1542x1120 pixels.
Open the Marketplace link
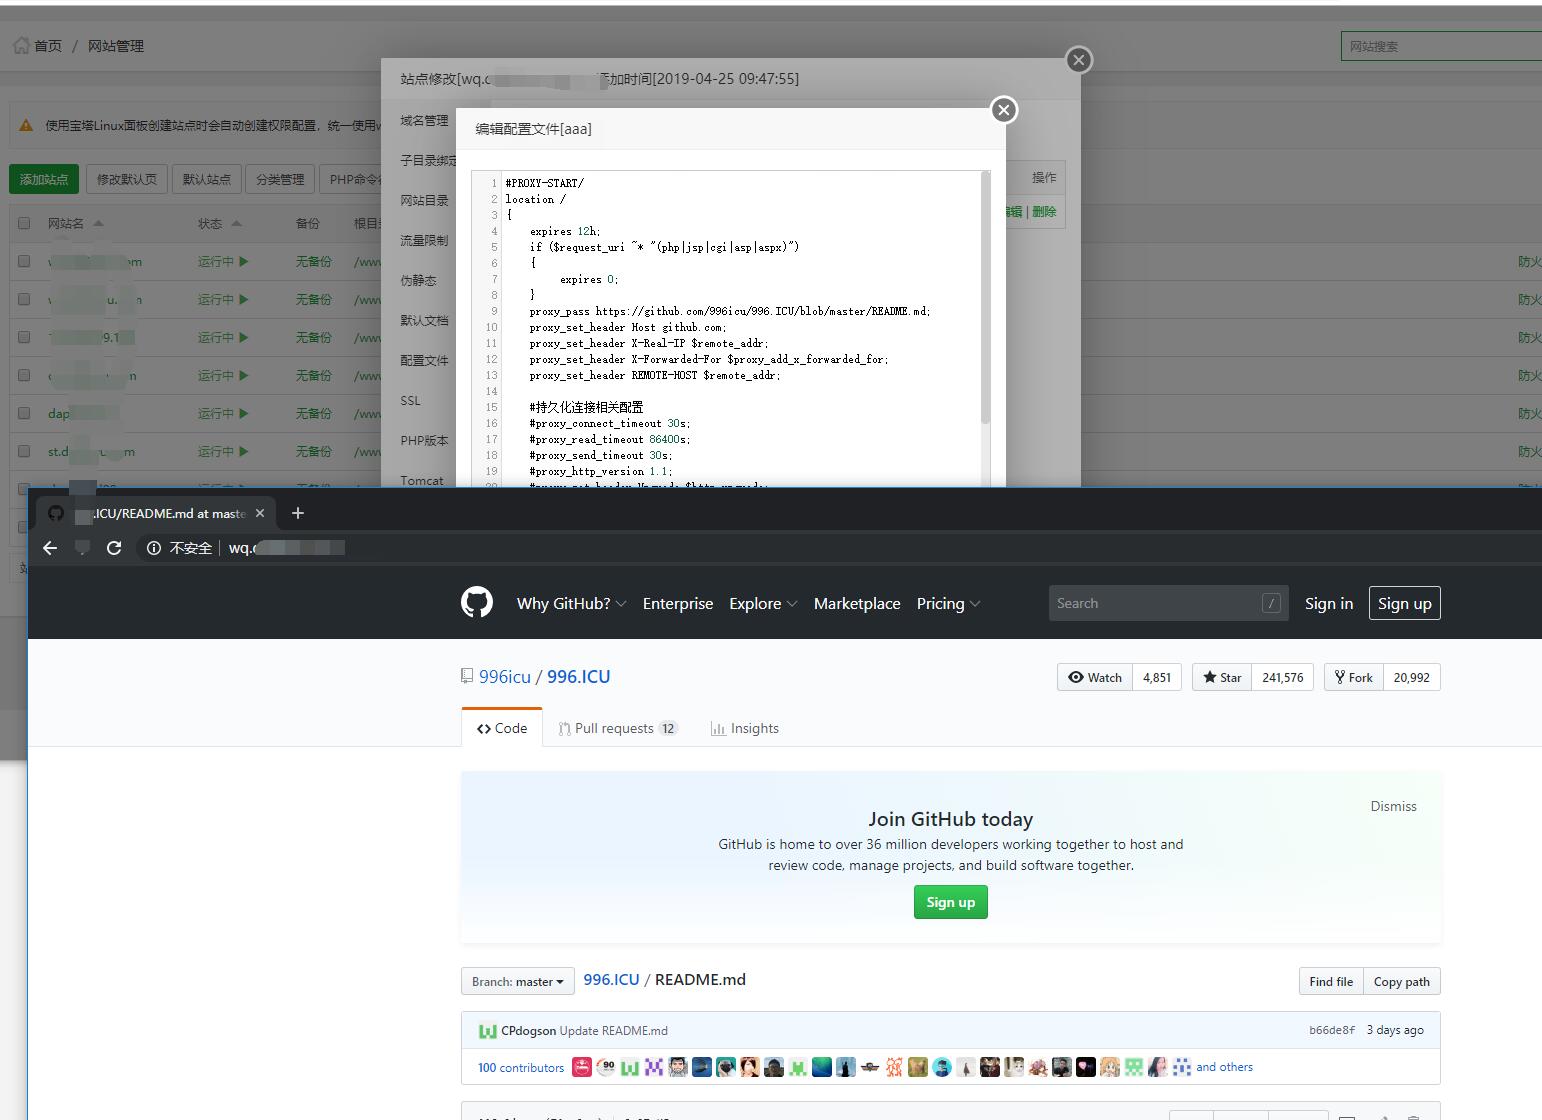tap(857, 603)
